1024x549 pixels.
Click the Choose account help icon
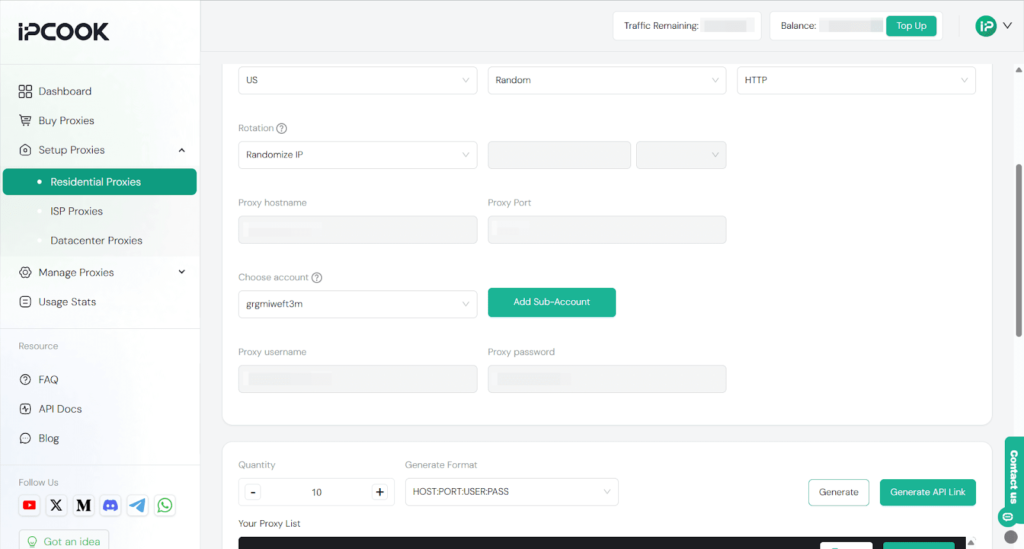[317, 278]
